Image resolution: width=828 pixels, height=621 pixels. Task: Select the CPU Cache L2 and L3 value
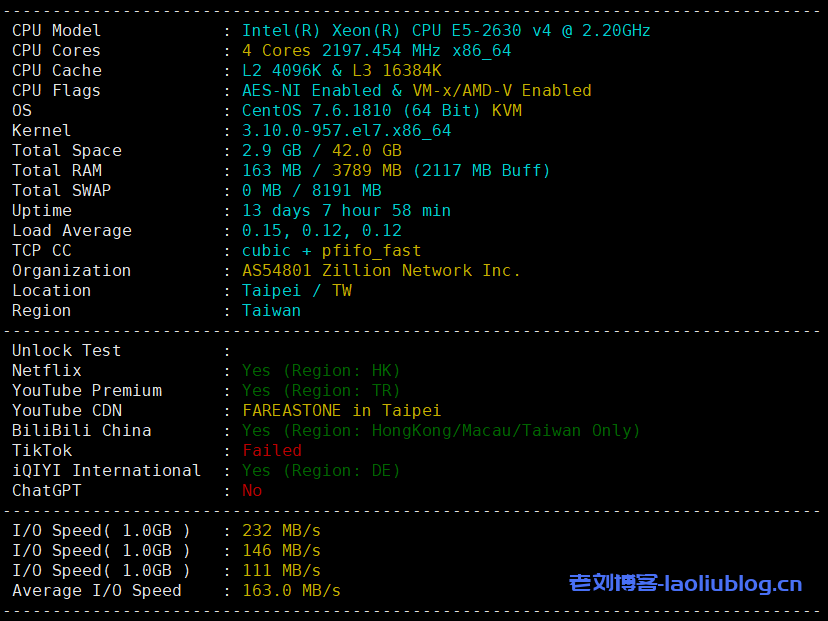pos(341,71)
